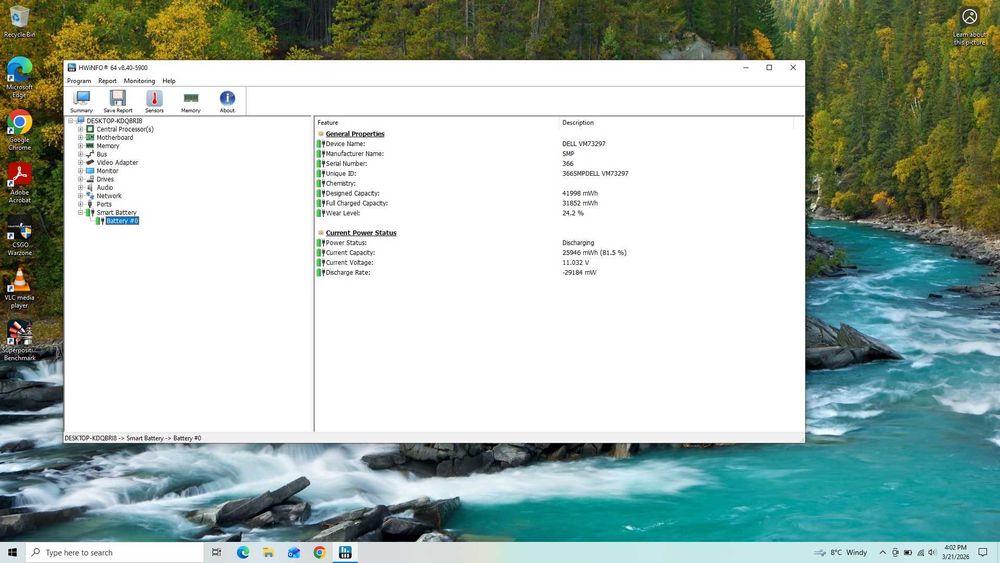
Task: Expand the Central Processor(s) node
Action: 80,129
